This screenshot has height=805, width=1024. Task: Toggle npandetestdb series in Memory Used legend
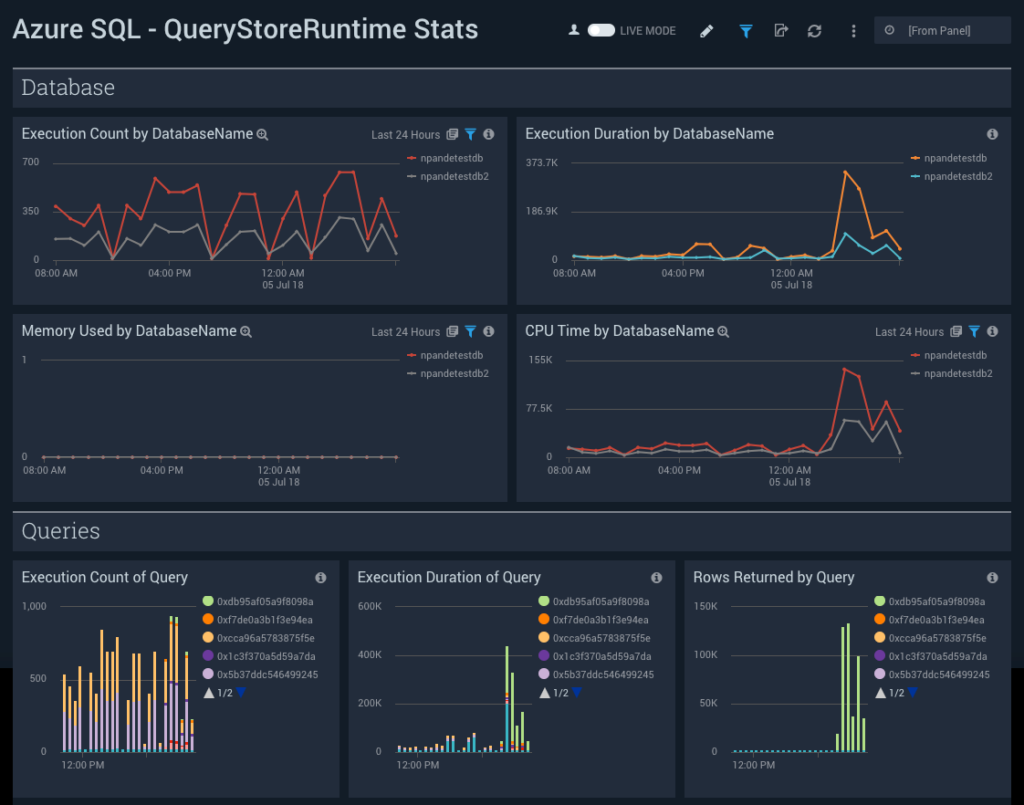click(x=445, y=355)
